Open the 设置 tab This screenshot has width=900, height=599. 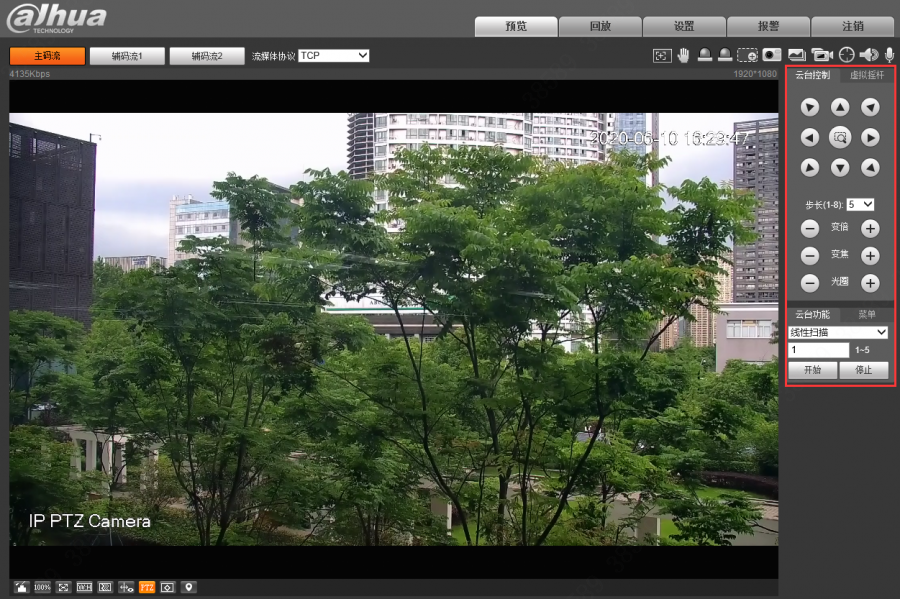[x=684, y=26]
